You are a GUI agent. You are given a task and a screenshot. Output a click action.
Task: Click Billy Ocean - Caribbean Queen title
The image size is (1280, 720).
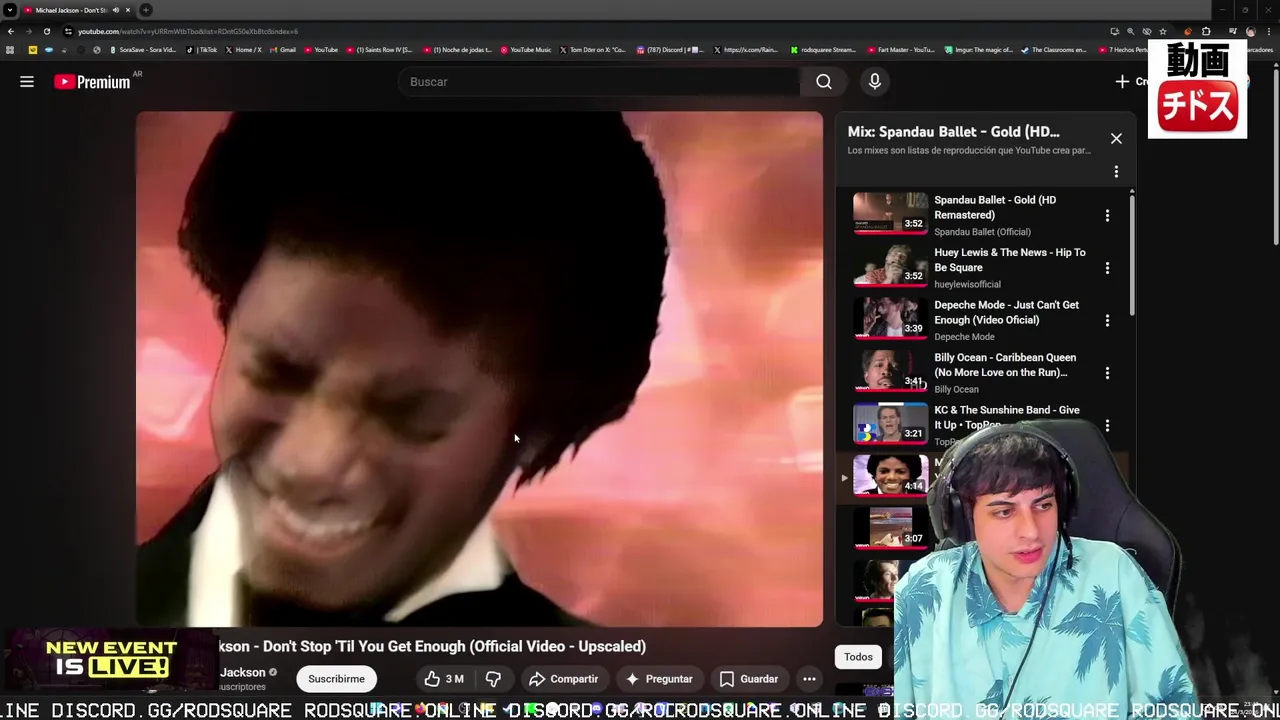click(1005, 365)
